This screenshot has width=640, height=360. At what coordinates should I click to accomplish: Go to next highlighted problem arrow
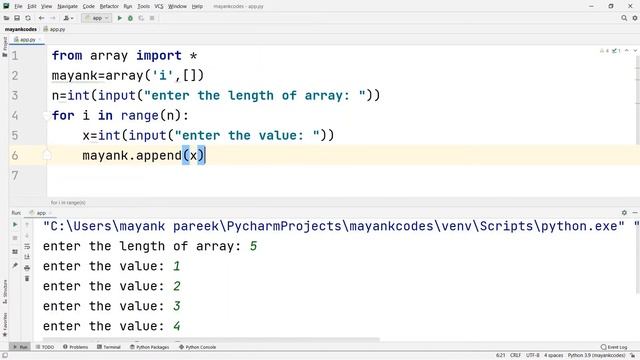point(635,51)
